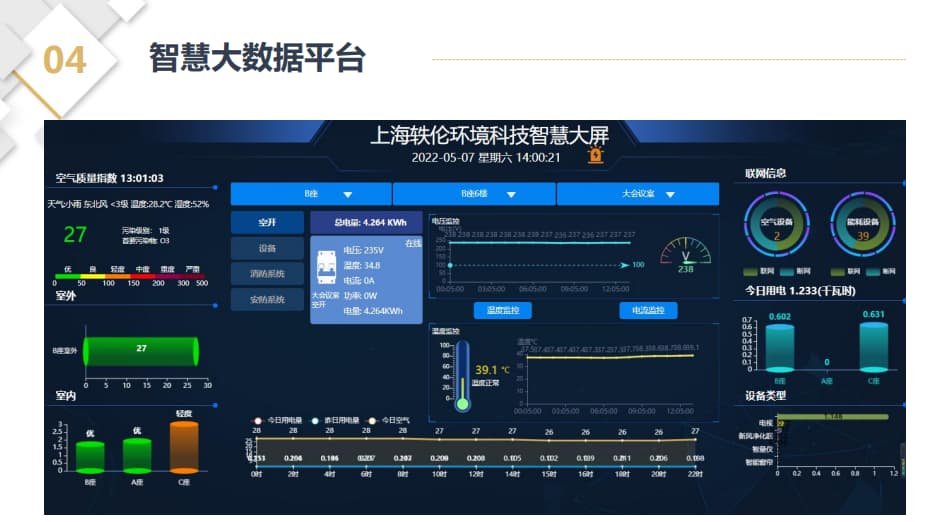Click the title 上海轶伦环境科技智慧大屏
Viewport: 944px width, 522px height.
(489, 135)
